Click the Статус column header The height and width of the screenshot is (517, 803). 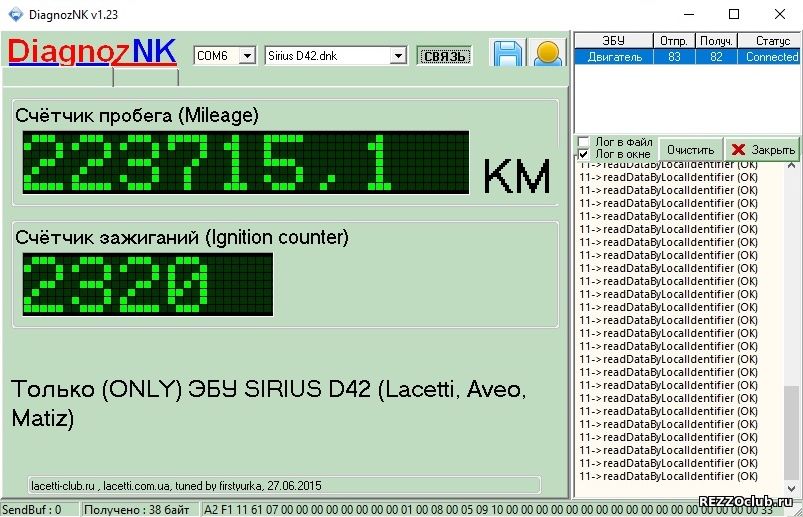769,41
